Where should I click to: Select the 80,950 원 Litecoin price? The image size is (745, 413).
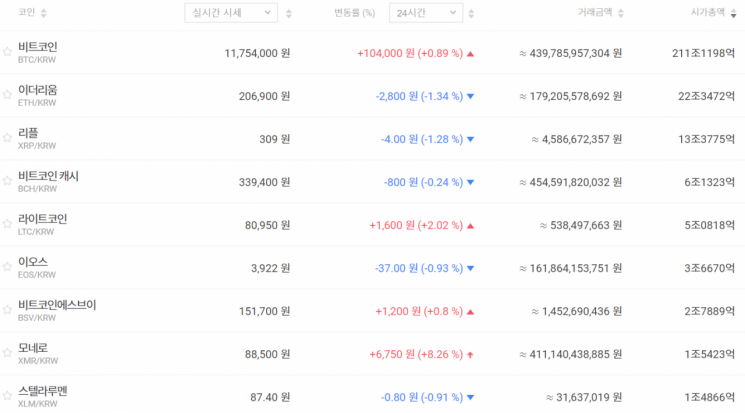267,225
